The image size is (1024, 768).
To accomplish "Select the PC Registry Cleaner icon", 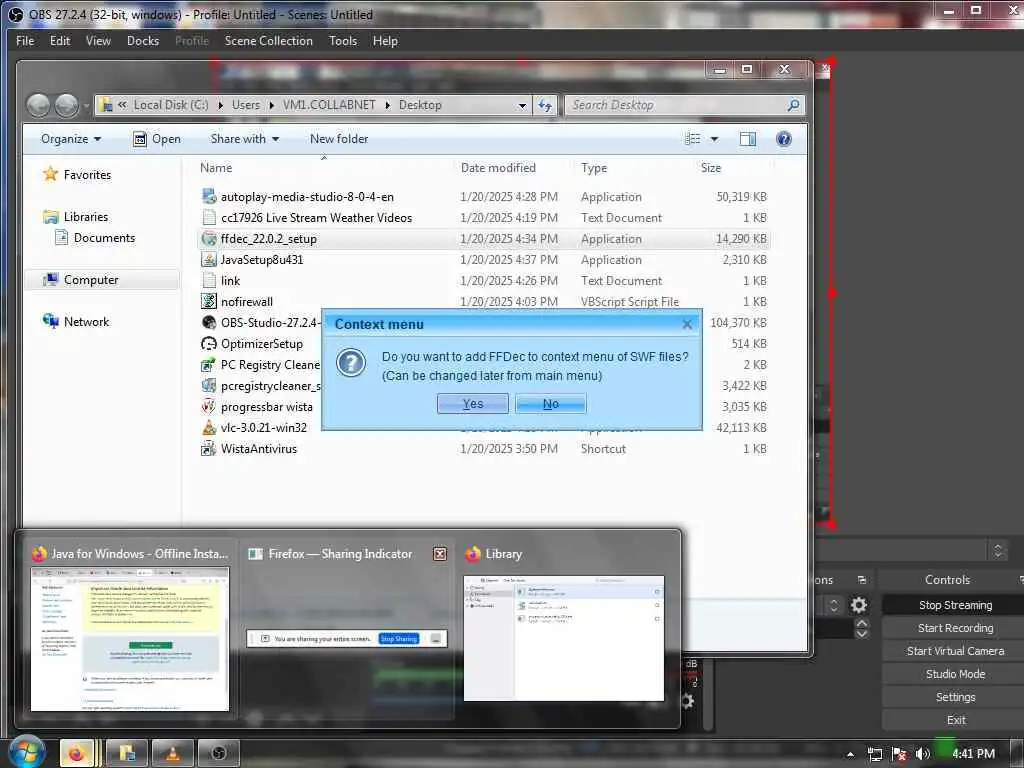I will click(209, 364).
